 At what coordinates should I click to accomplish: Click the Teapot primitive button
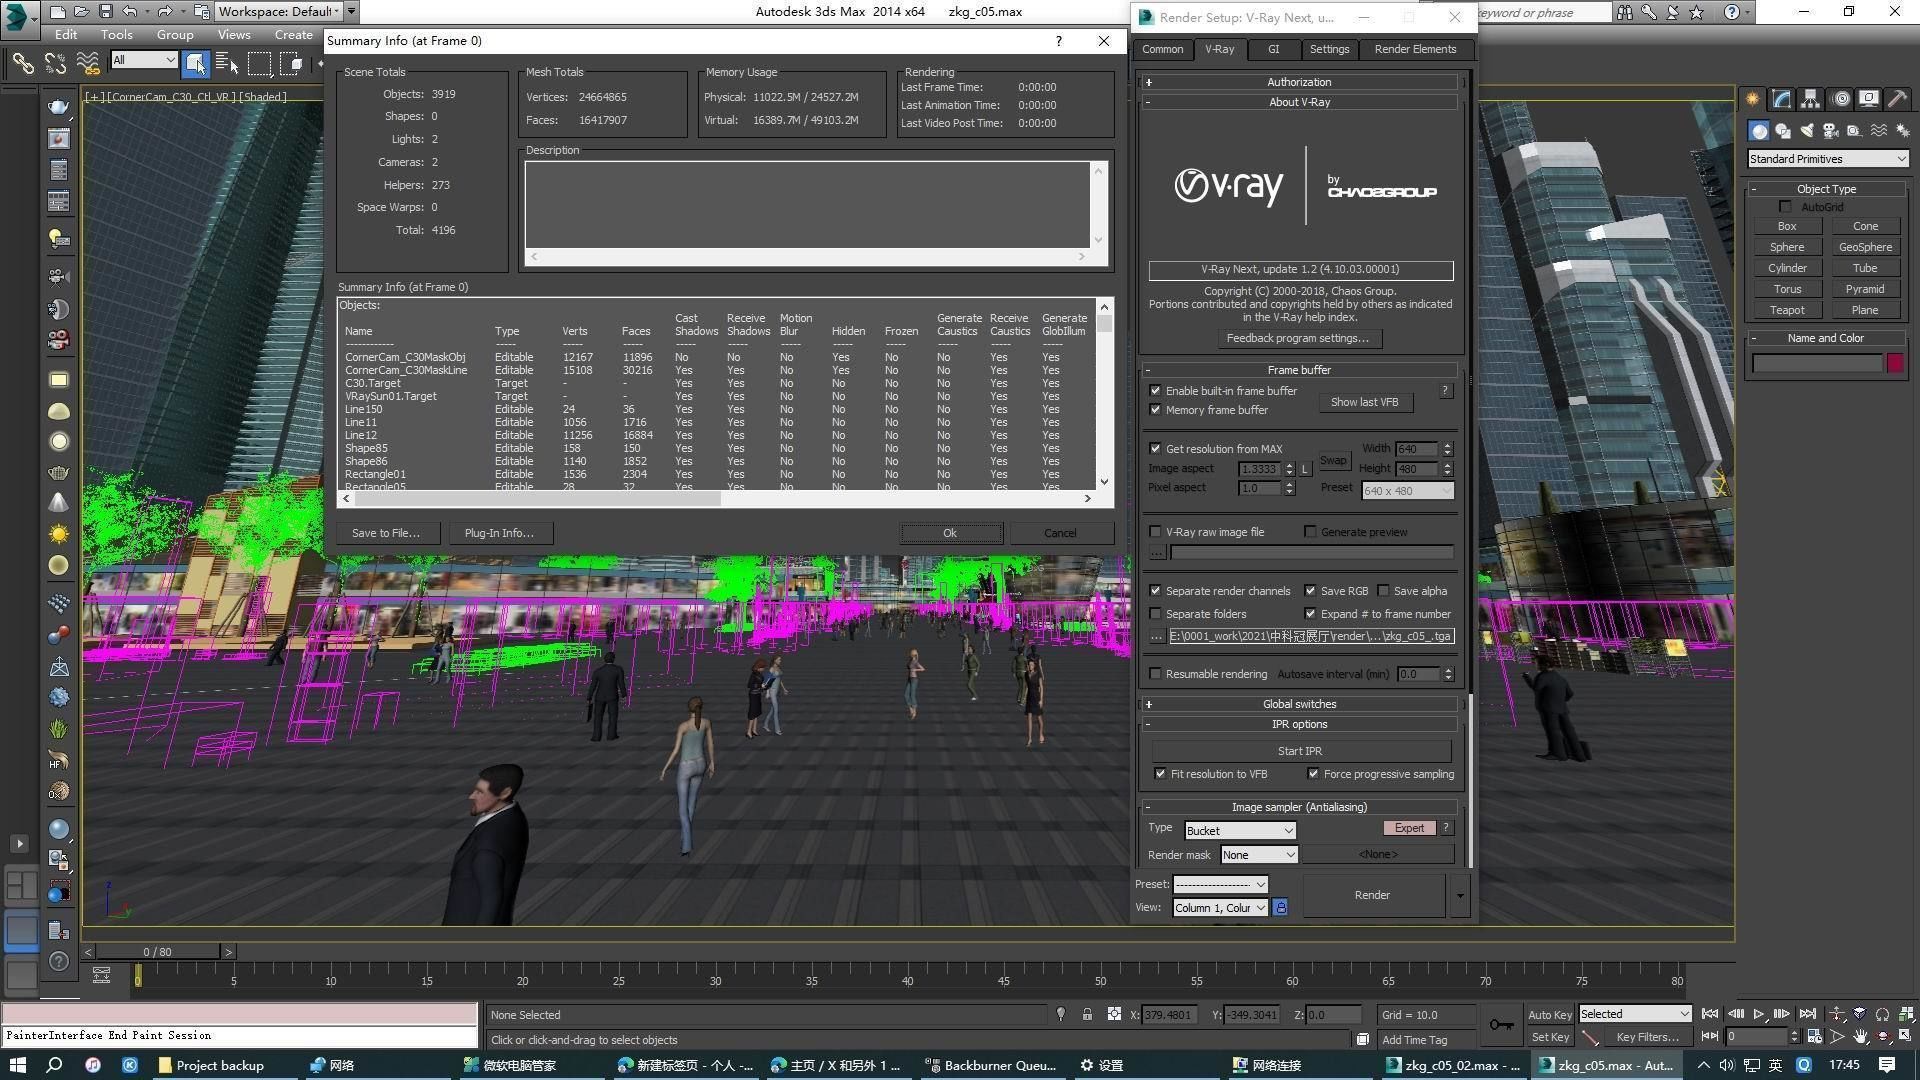pyautogui.click(x=1786, y=310)
